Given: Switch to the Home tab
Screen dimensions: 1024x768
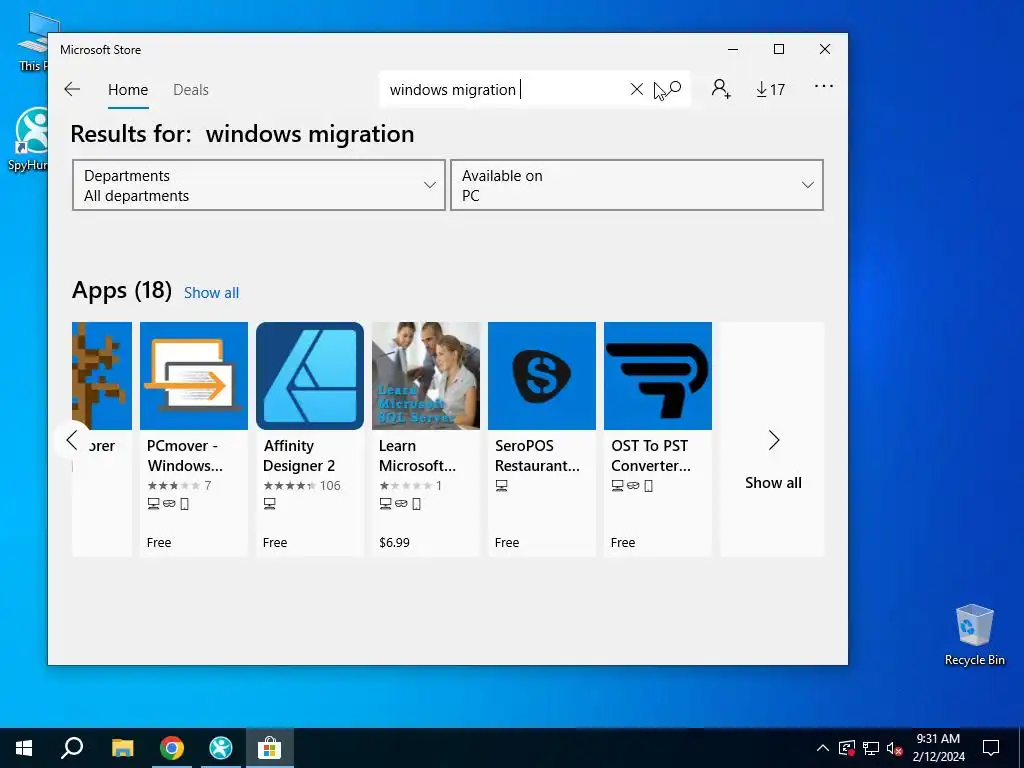Looking at the screenshot, I should (x=128, y=89).
